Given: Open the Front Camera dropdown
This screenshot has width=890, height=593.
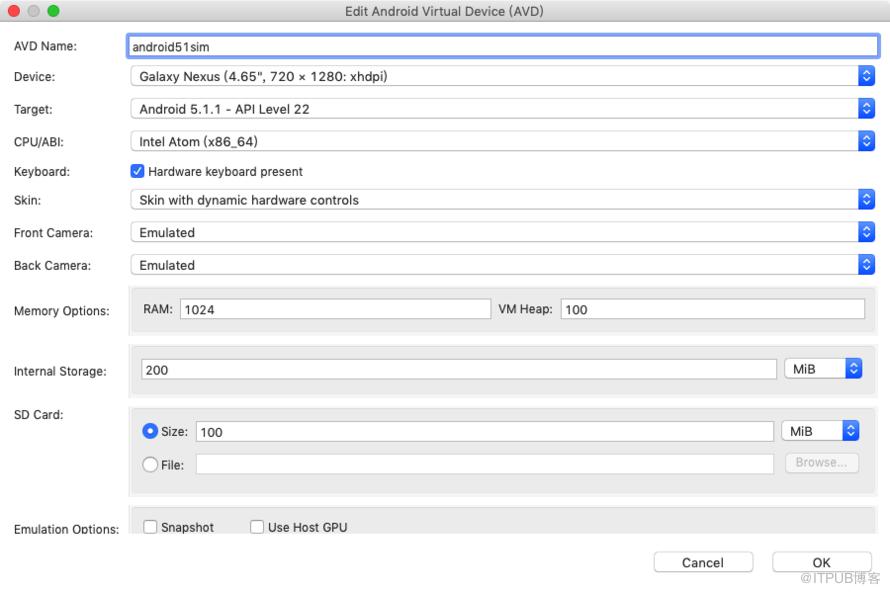Looking at the screenshot, I should pos(503,232).
